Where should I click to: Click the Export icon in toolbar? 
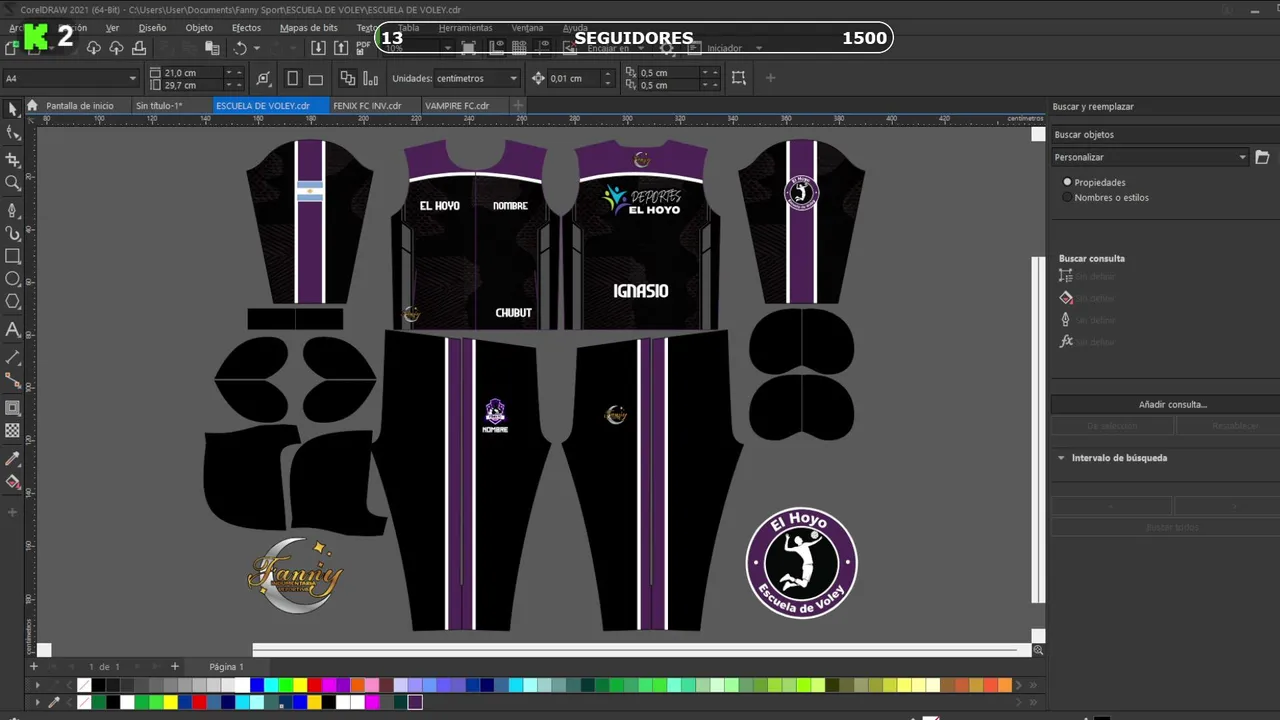(341, 48)
